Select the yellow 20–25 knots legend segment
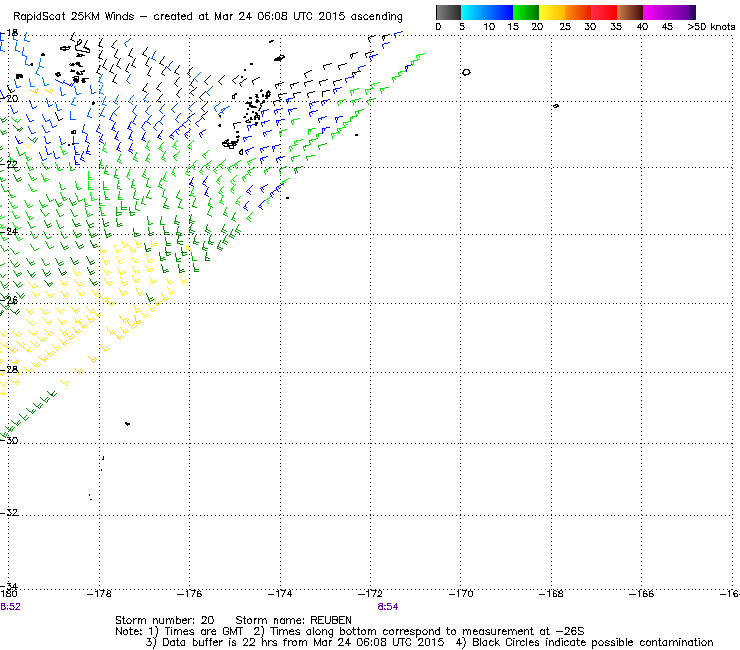This screenshot has height=650, width=740. [x=552, y=12]
